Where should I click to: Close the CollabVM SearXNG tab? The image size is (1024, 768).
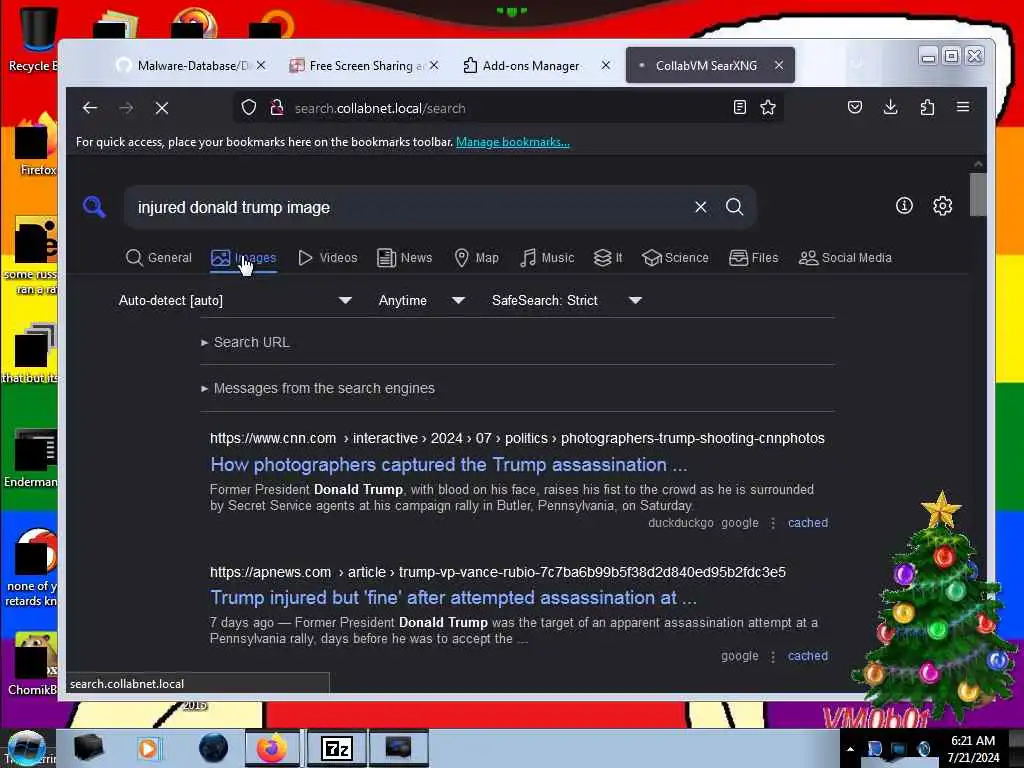click(779, 65)
